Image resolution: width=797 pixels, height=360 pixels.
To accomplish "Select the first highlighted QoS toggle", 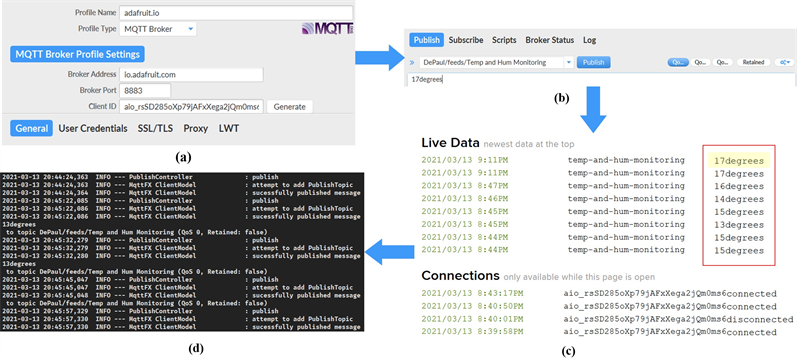I will pos(678,62).
